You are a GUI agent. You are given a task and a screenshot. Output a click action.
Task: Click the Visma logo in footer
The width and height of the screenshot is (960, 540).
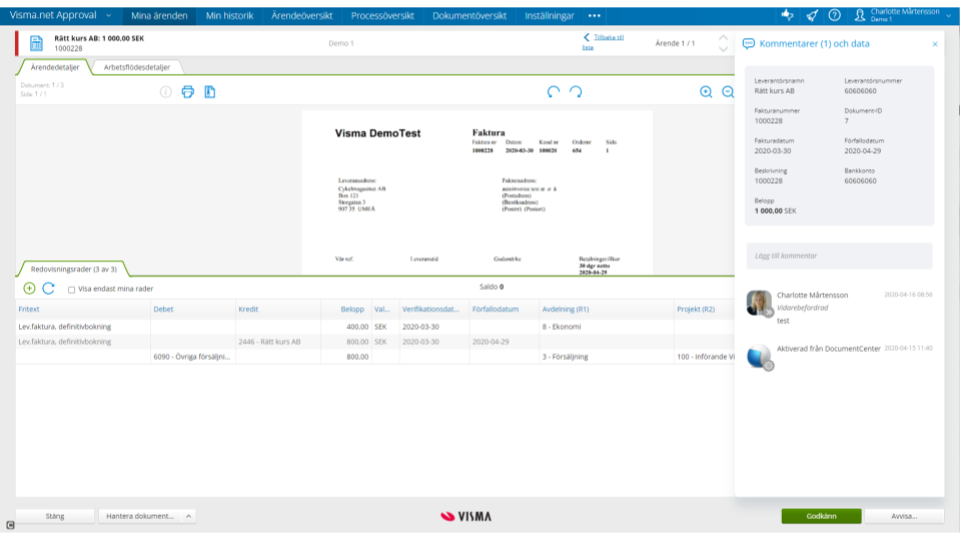click(466, 516)
